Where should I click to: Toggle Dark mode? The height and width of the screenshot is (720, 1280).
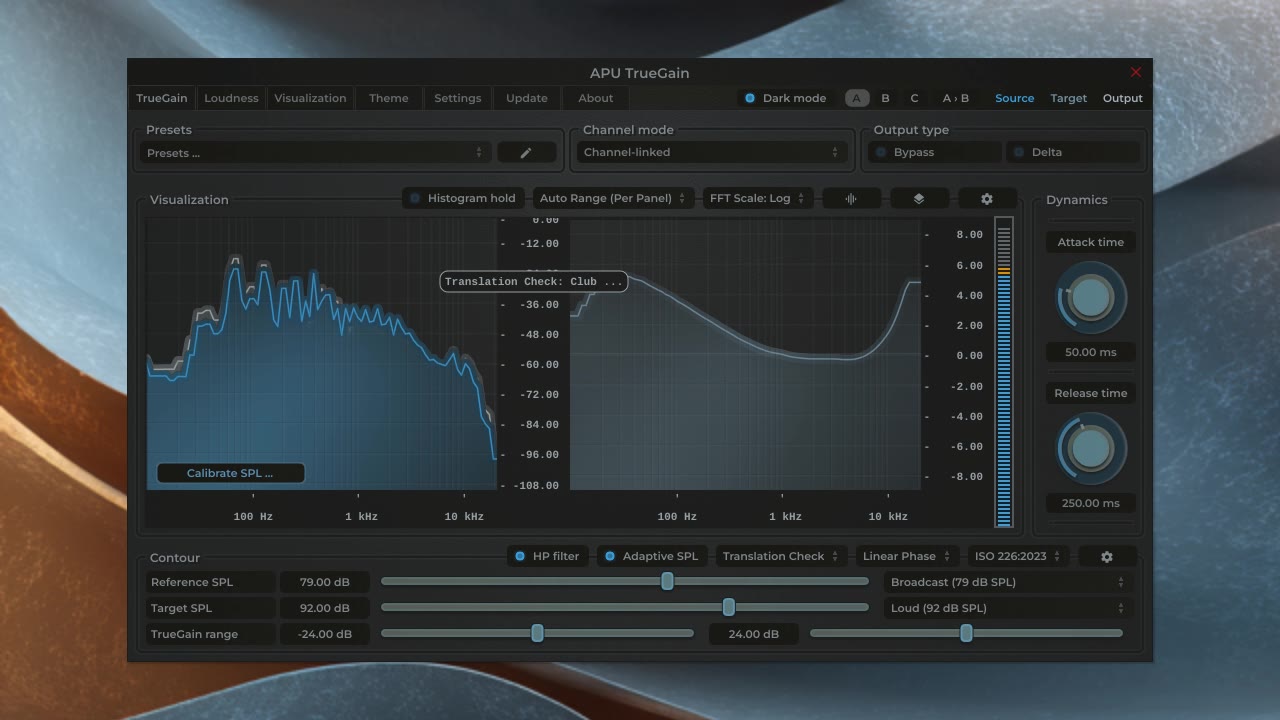pos(786,98)
